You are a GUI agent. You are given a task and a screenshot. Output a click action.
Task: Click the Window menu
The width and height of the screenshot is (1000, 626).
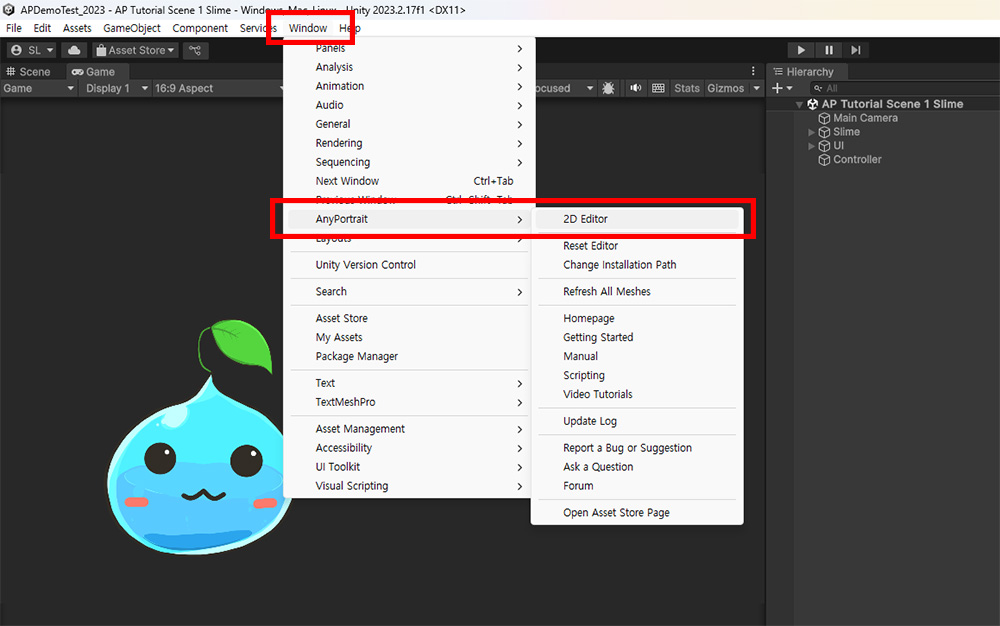click(307, 28)
